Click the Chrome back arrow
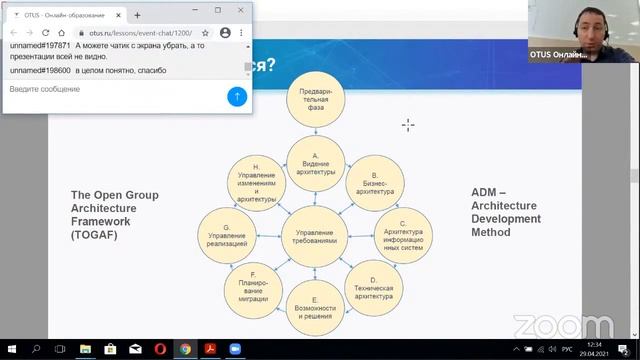The height and width of the screenshot is (360, 640). [13, 33]
